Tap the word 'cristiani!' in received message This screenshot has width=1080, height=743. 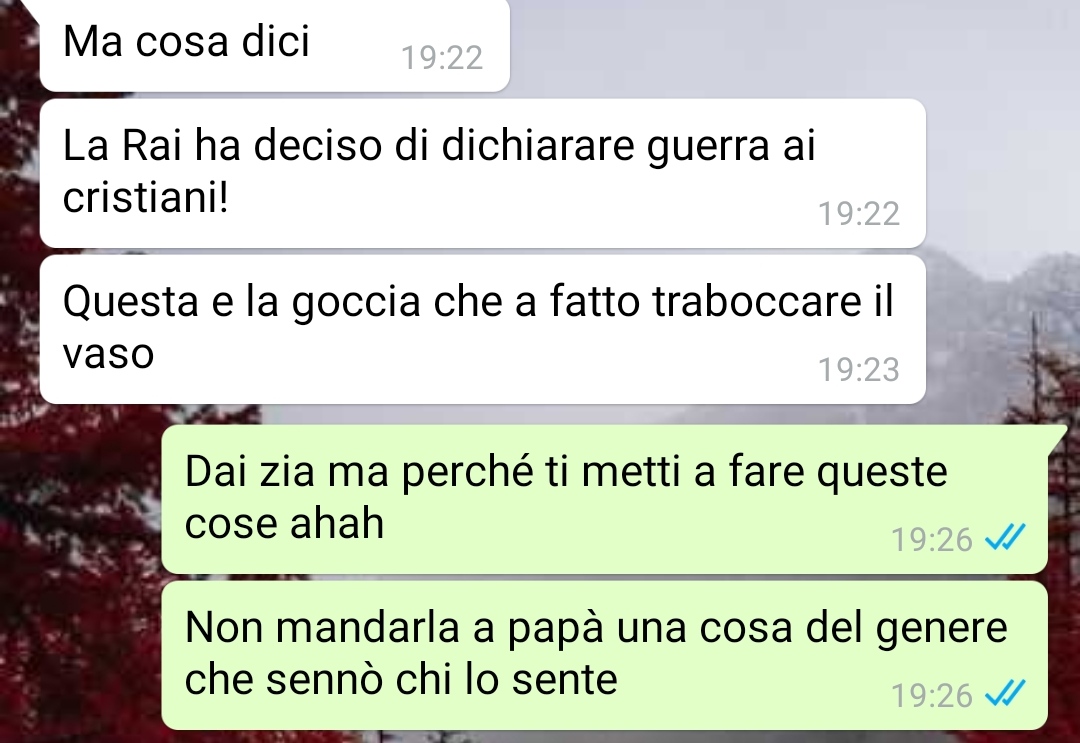[145, 198]
